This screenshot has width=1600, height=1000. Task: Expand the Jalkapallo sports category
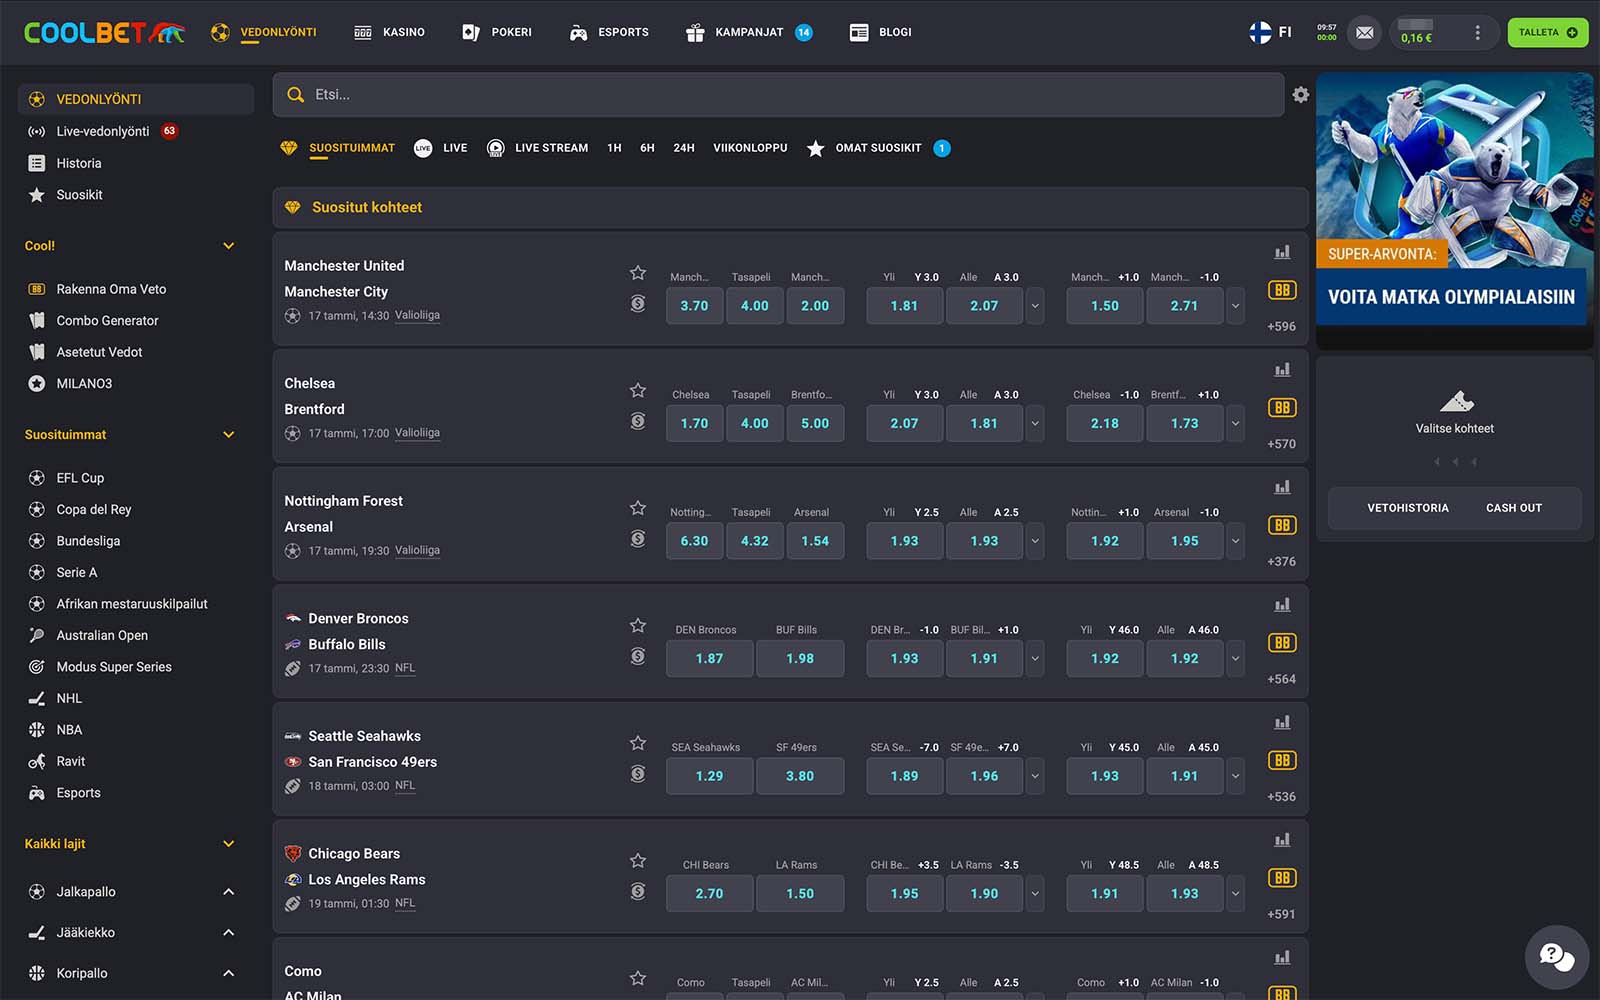[x=228, y=892]
